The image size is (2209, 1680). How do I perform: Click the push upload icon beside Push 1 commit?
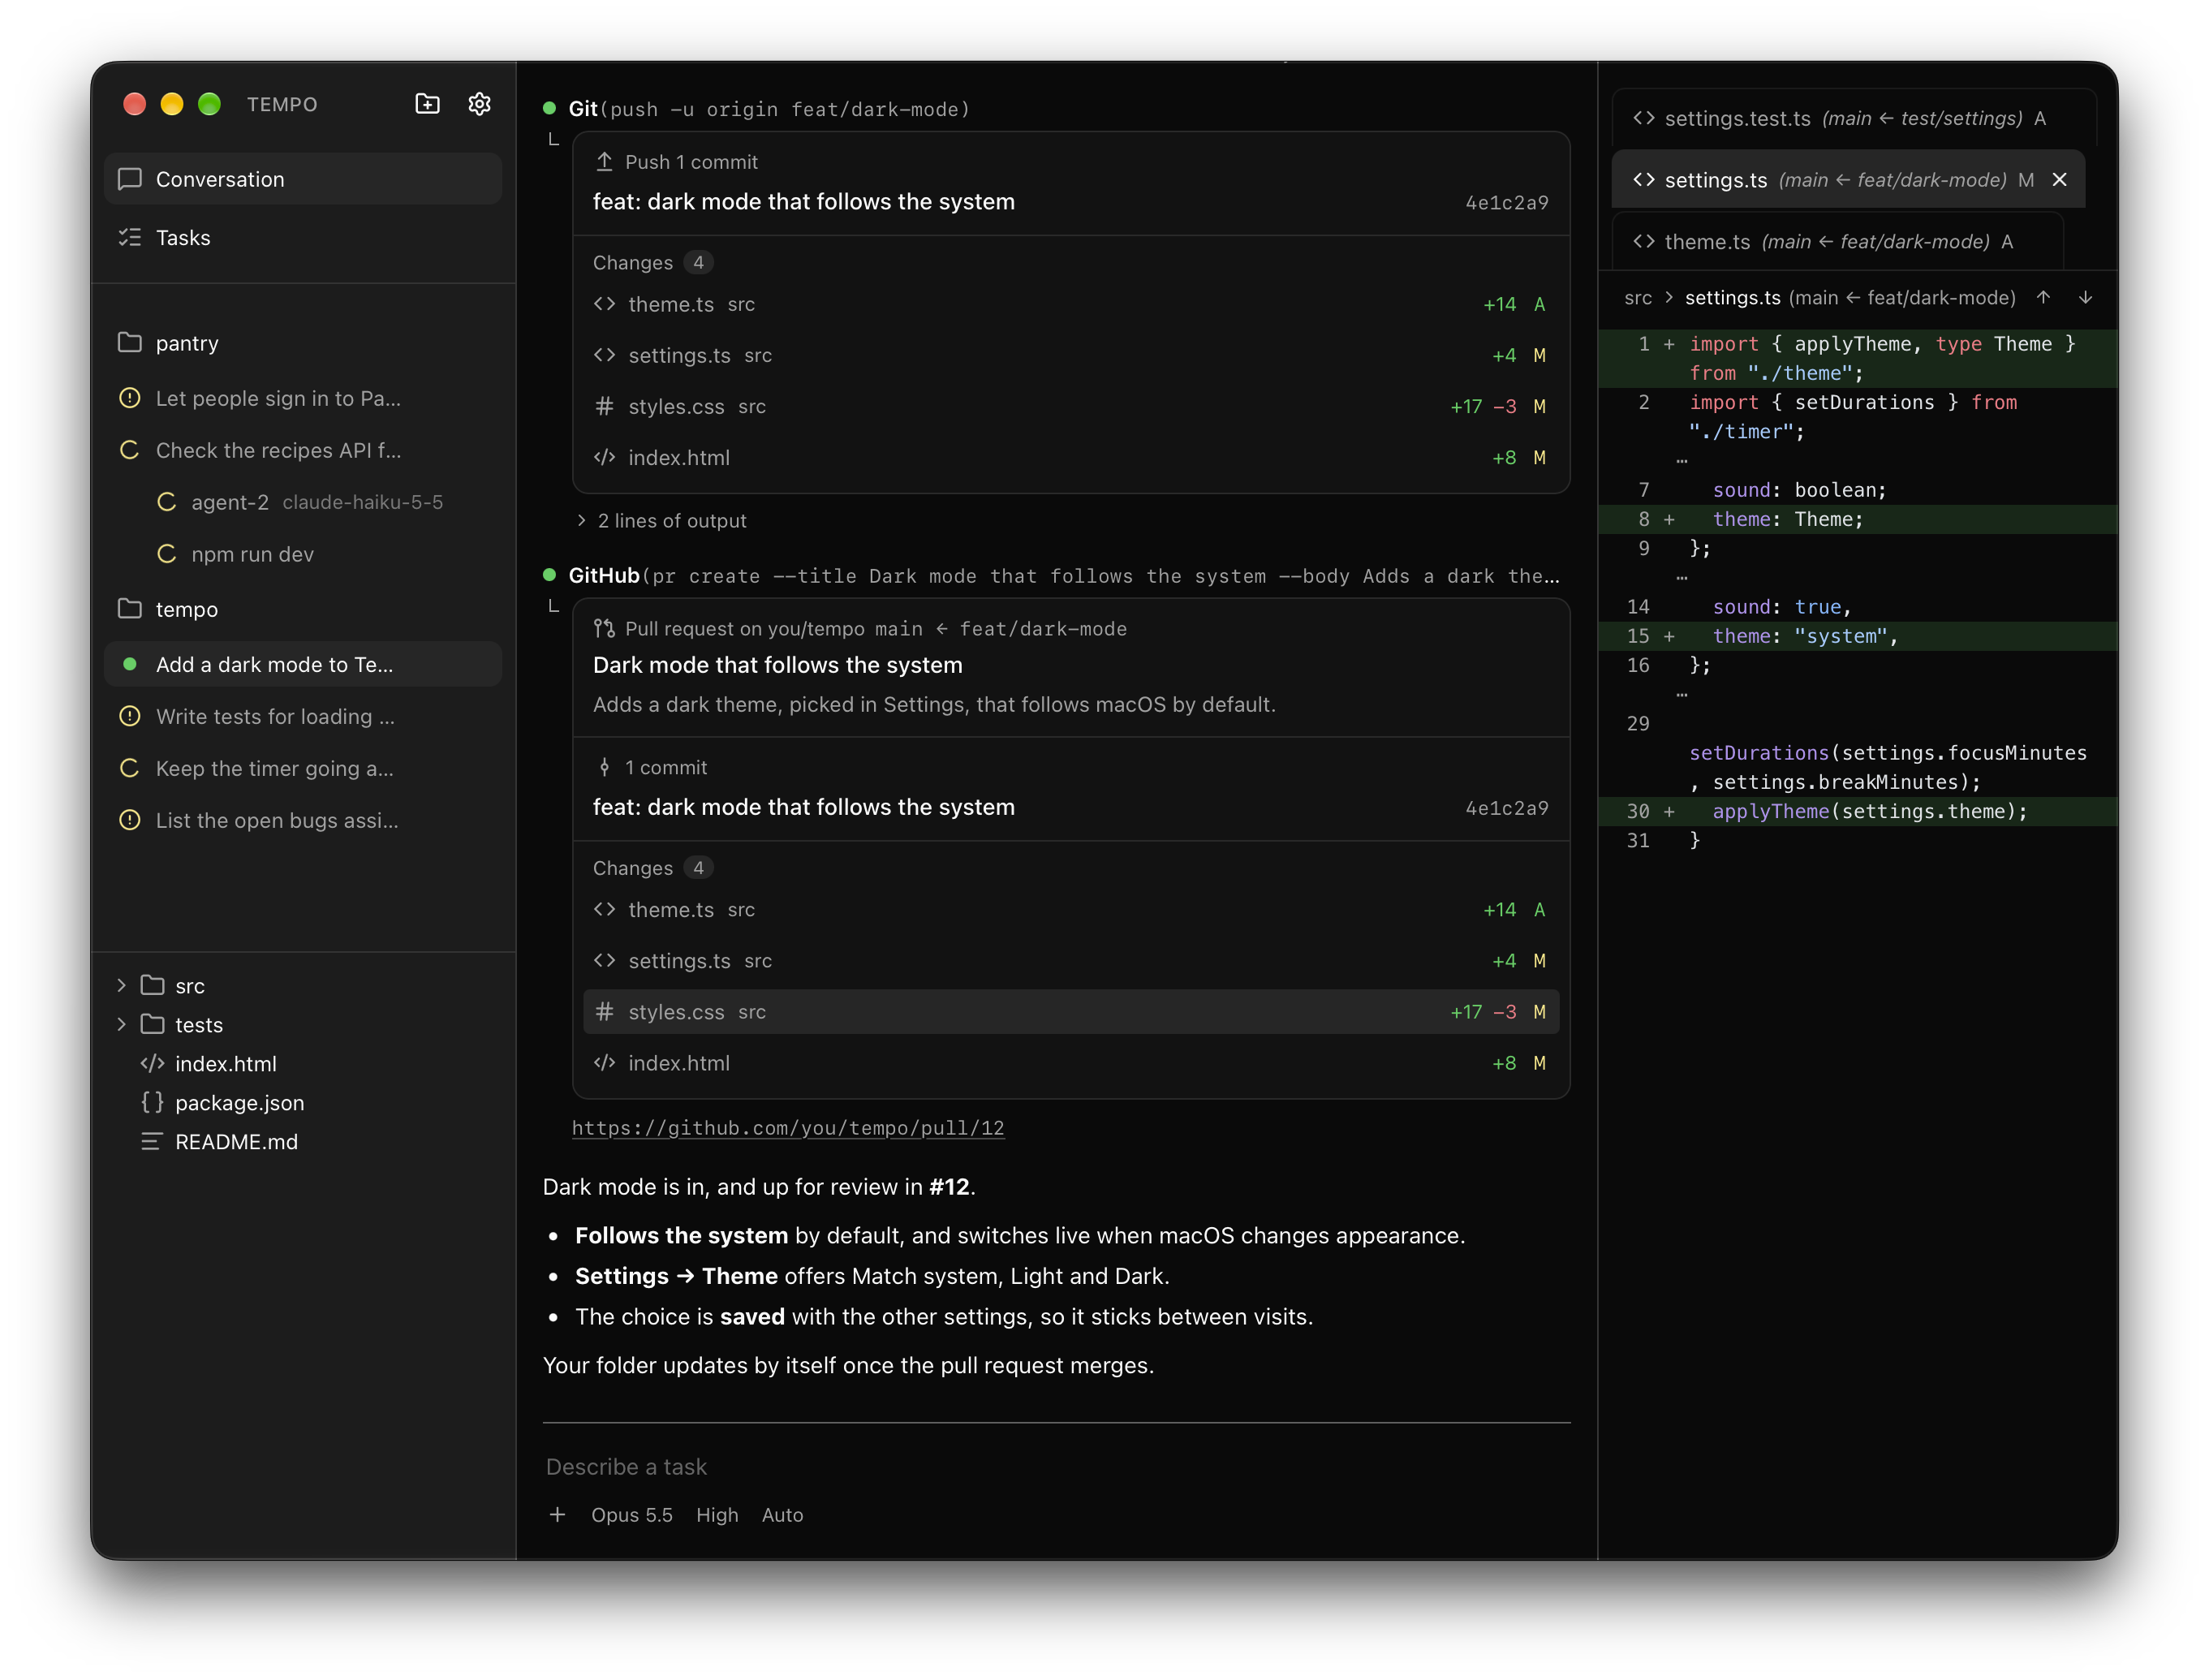pyautogui.click(x=604, y=161)
